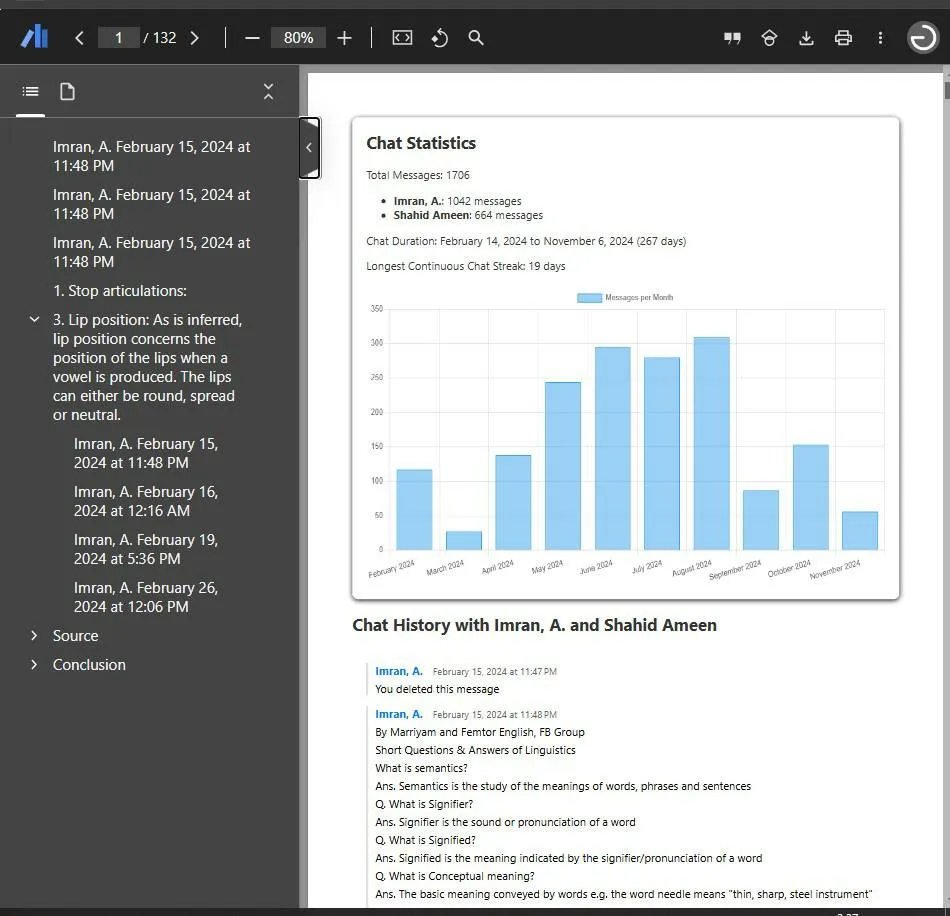Rotate the document view
This screenshot has width=950, height=916.
[x=439, y=38]
